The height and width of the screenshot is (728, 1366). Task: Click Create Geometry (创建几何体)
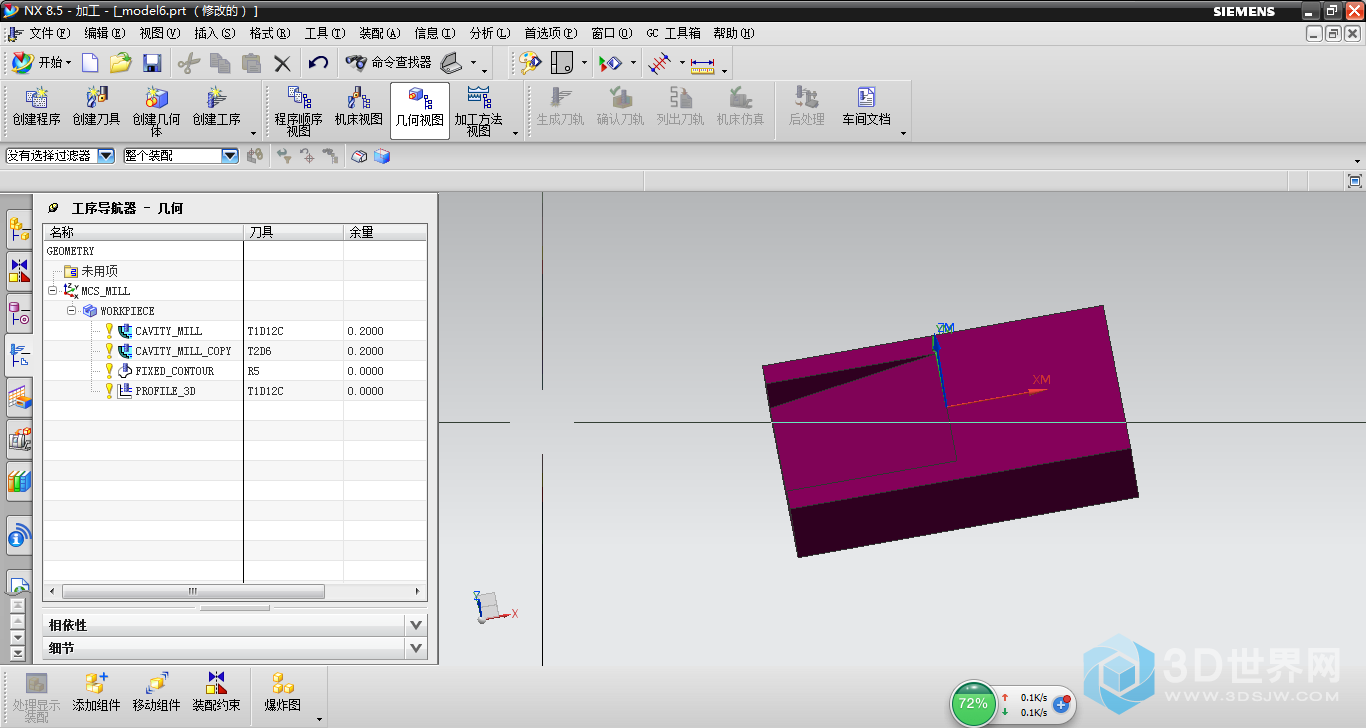point(157,110)
